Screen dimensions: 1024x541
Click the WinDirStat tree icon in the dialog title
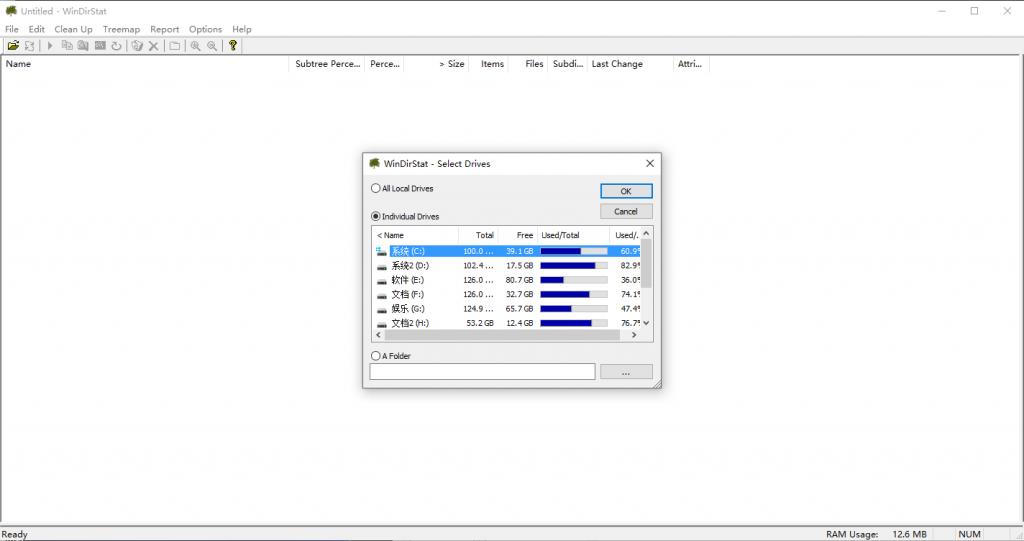click(x=374, y=163)
